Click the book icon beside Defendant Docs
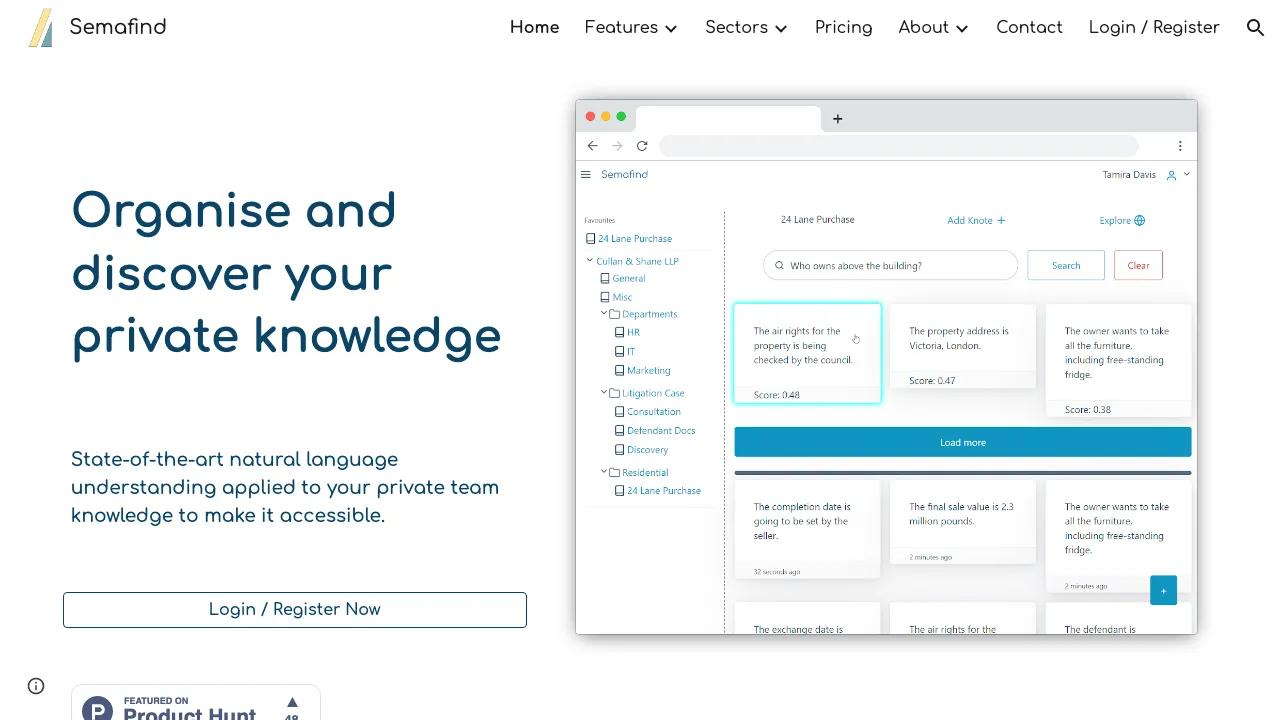The width and height of the screenshot is (1280, 720). [619, 431]
